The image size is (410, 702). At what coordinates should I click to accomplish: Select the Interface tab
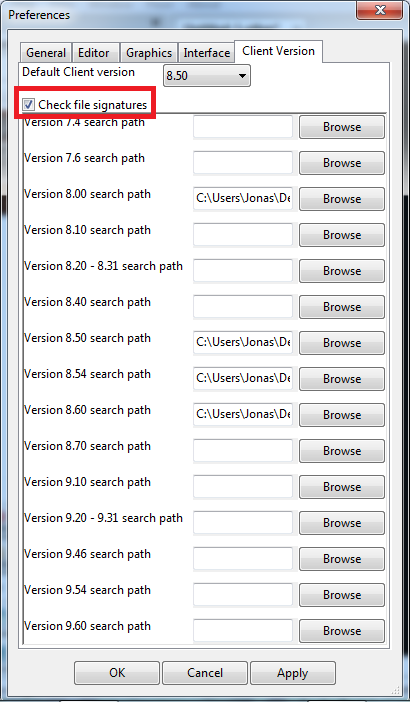pyautogui.click(x=206, y=53)
